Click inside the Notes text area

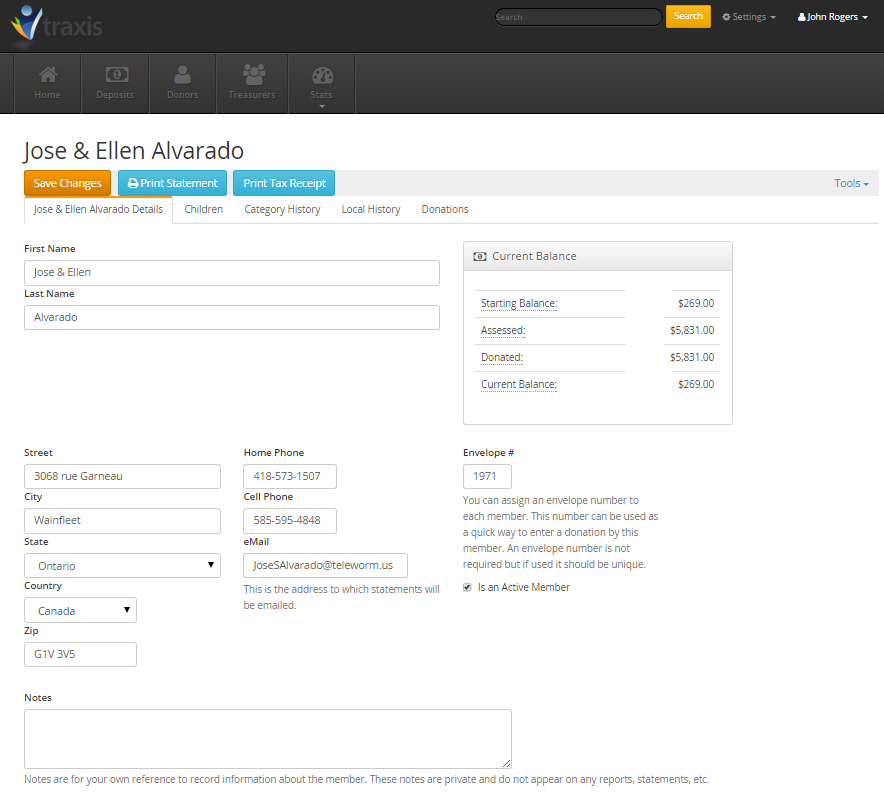[x=268, y=739]
